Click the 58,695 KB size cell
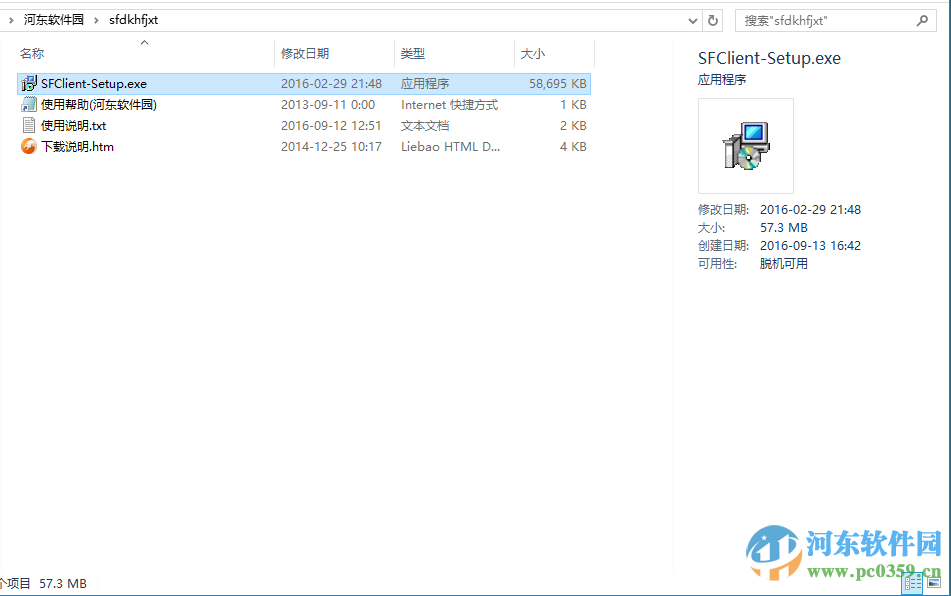 tap(557, 84)
